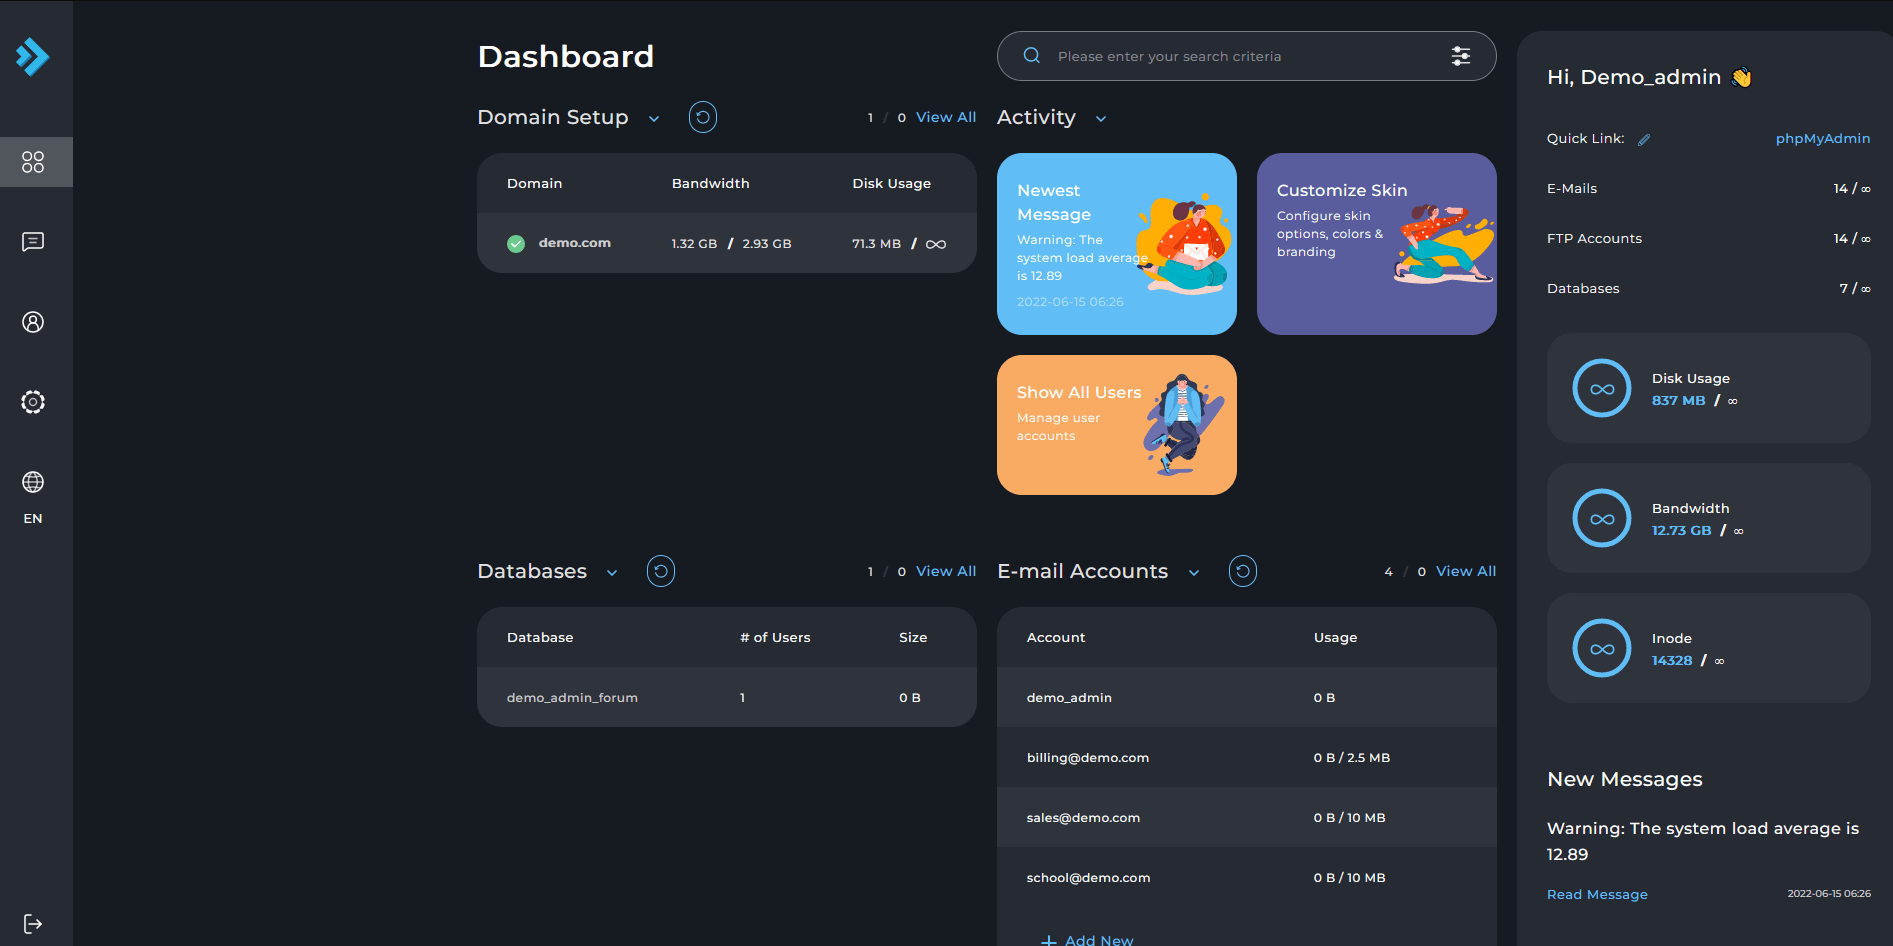Expand the Domain Setup dropdown chevron
Image resolution: width=1893 pixels, height=946 pixels.
click(x=654, y=119)
